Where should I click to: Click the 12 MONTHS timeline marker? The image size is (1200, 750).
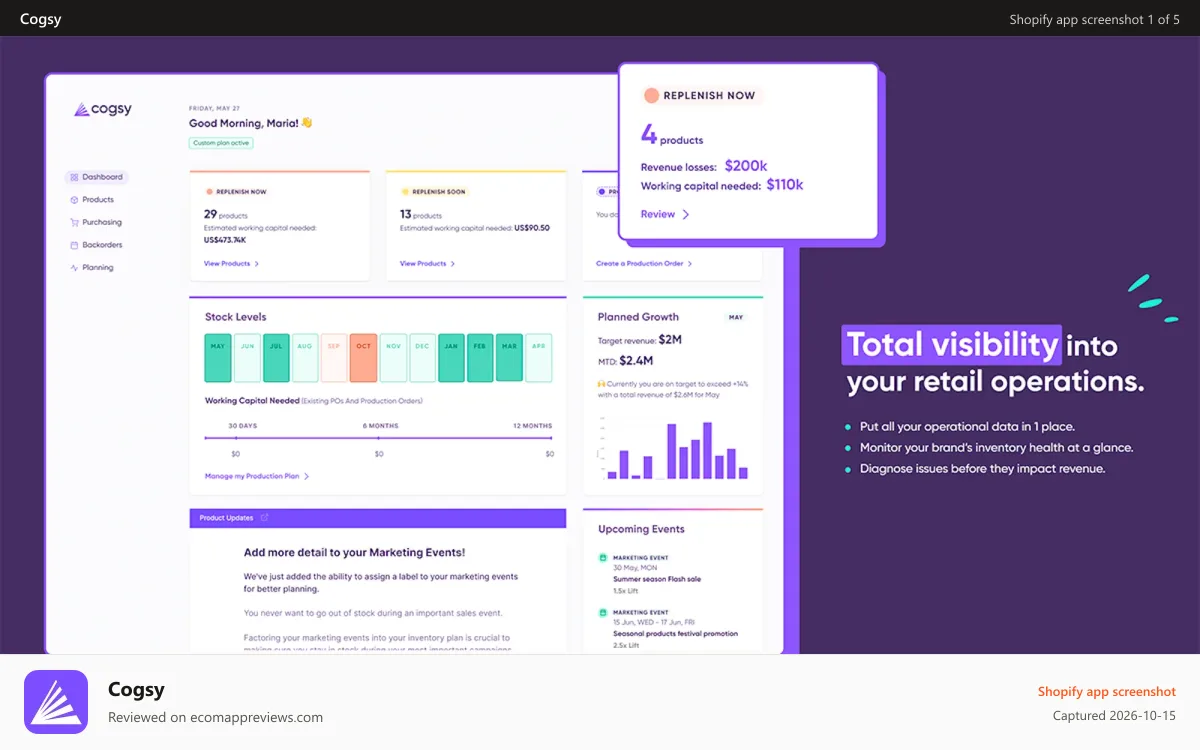[550, 438]
